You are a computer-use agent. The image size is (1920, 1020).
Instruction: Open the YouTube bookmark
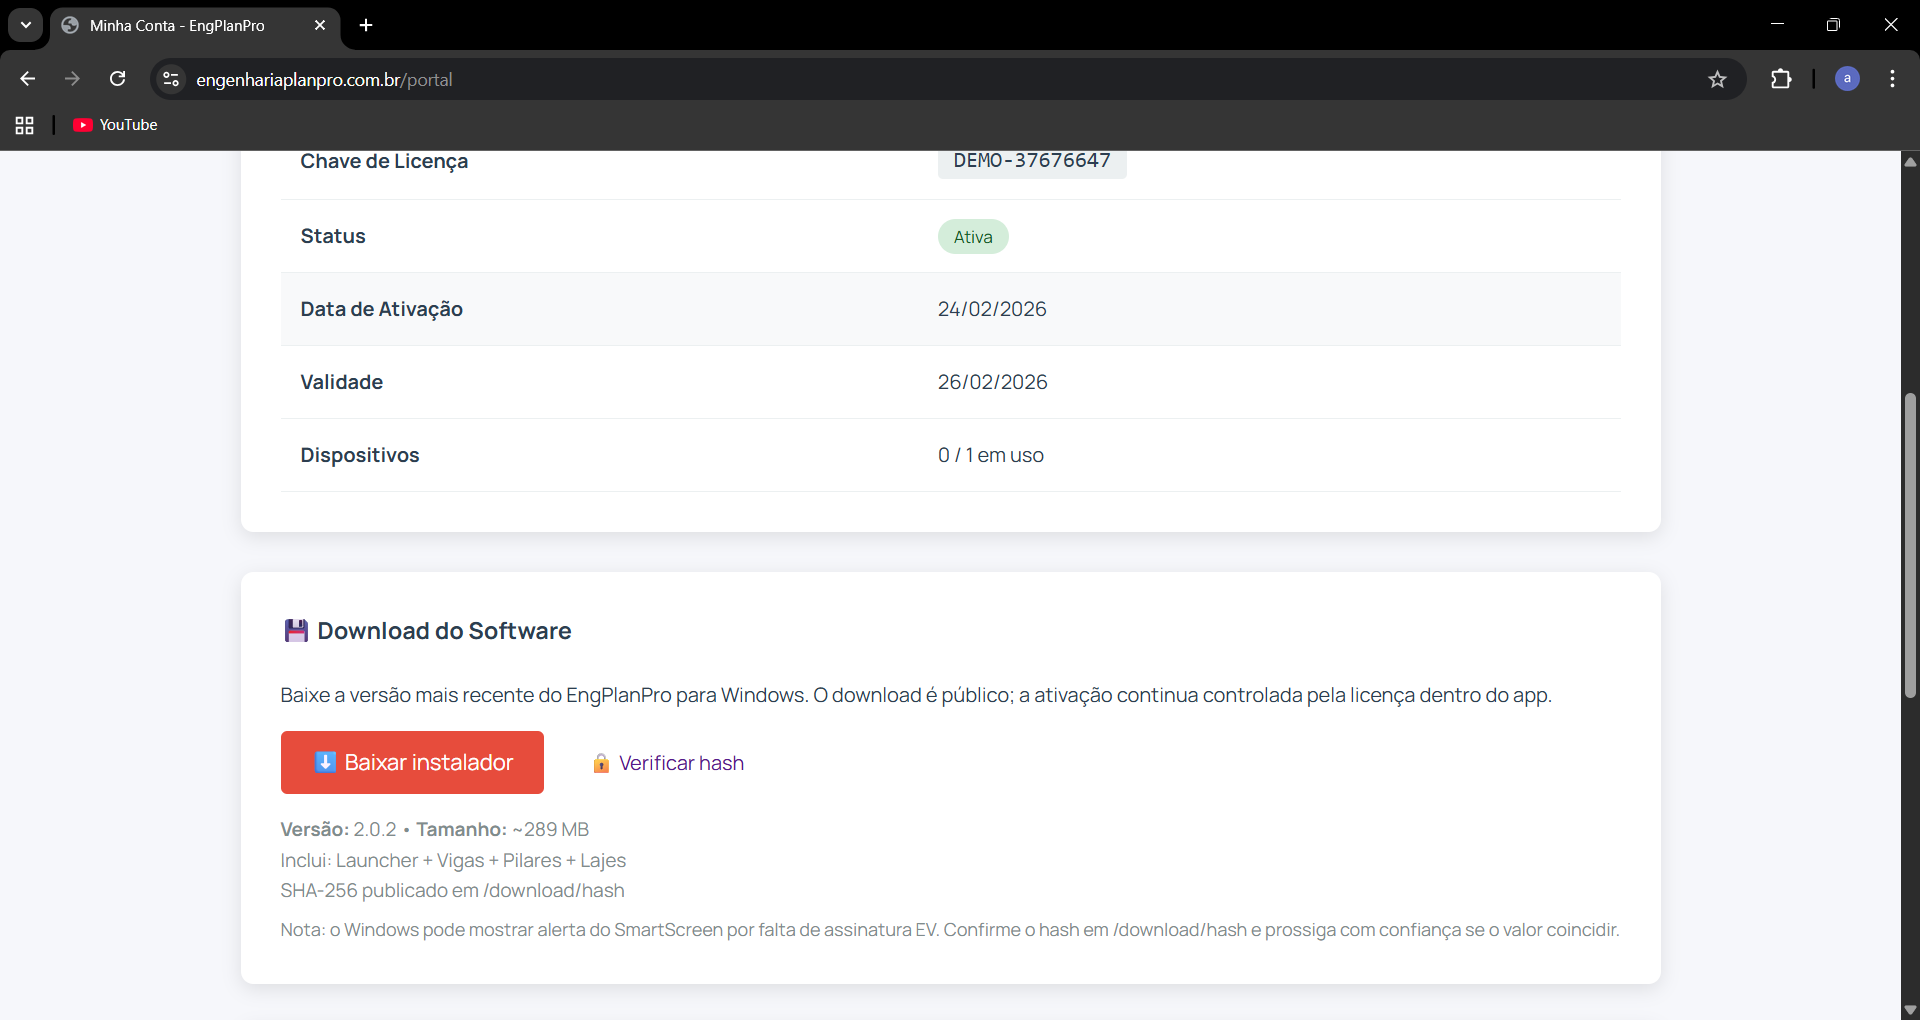(x=116, y=125)
